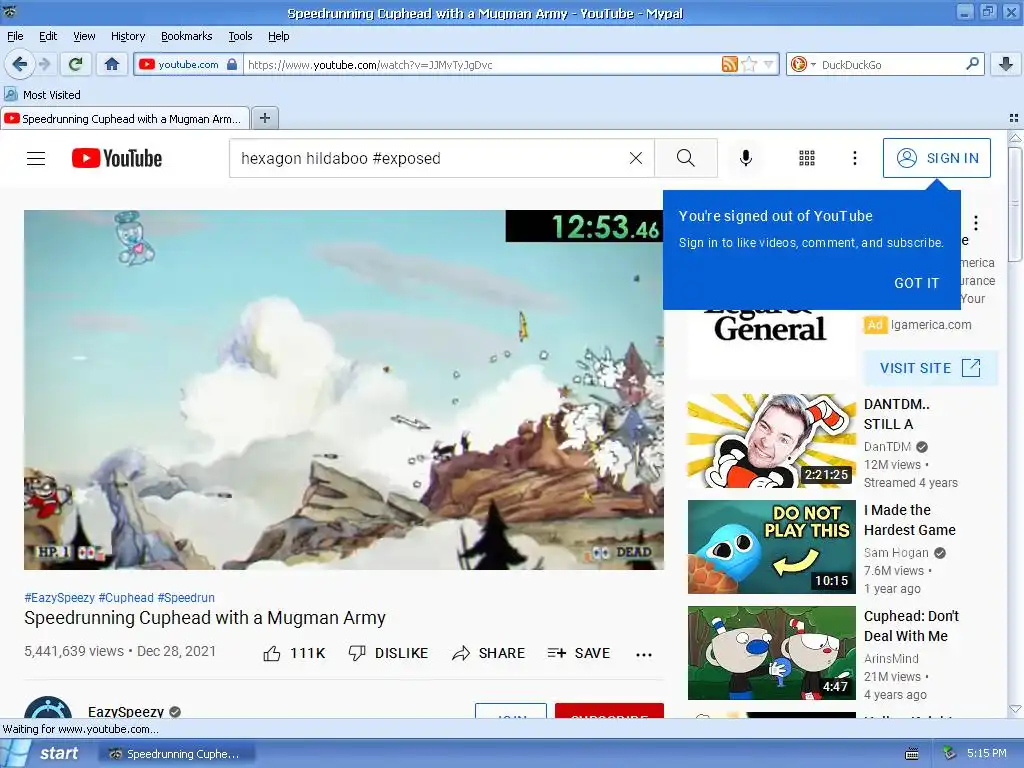Open the Most Visited bookmarks folder
The image size is (1024, 768).
pos(43,95)
